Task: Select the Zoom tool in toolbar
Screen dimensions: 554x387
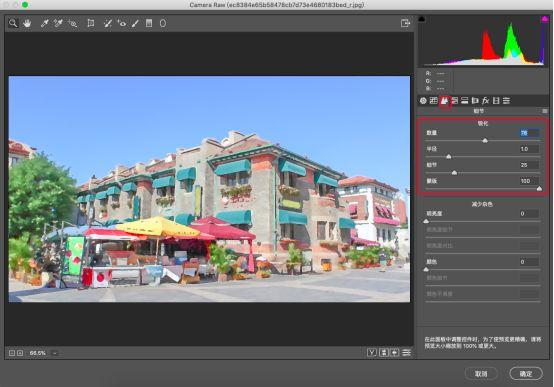Action: (13, 23)
